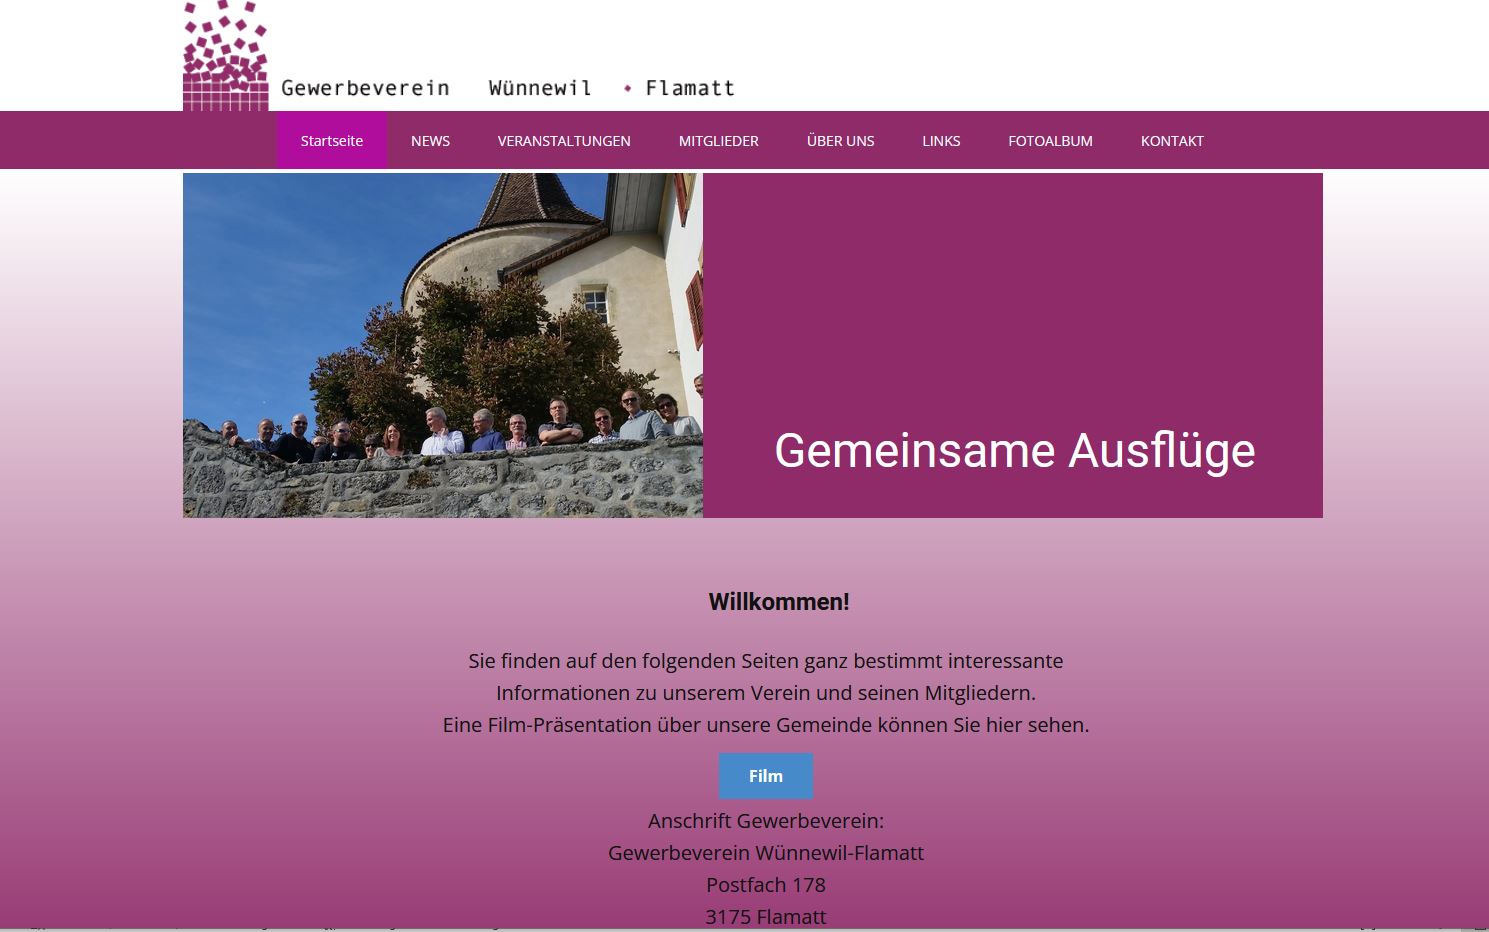Click the group photo slideshow image

[x=443, y=345]
